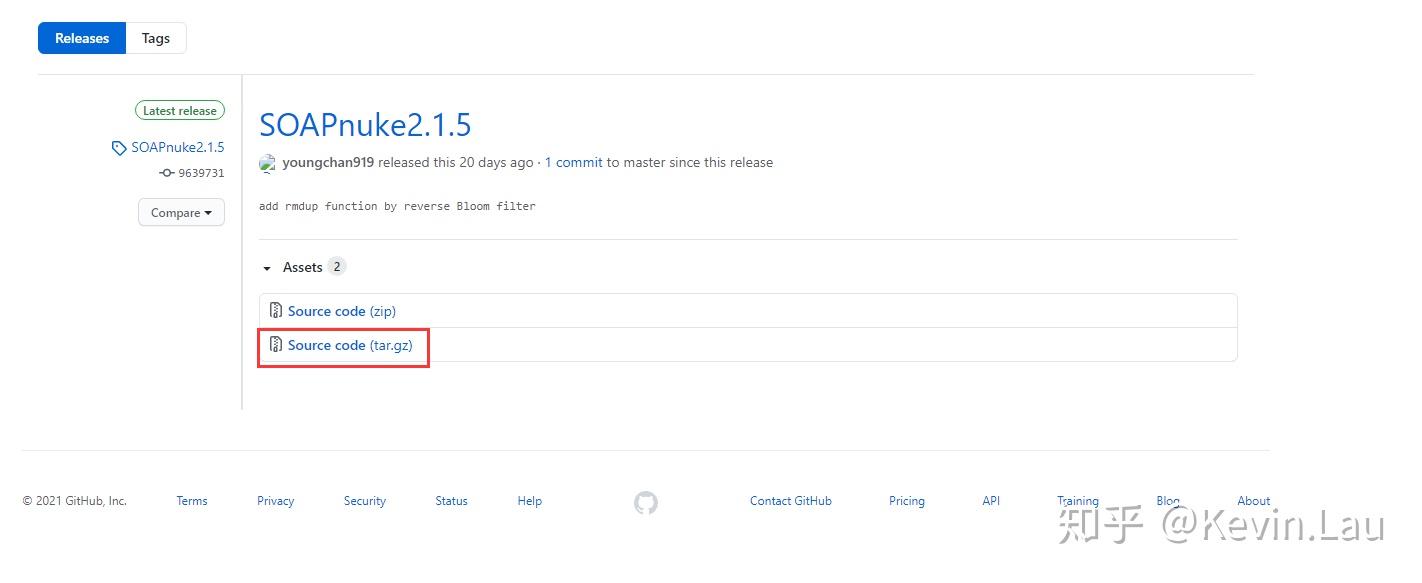Screen dimensions: 1422x583
Task: Select the Releases tab
Action: point(82,38)
